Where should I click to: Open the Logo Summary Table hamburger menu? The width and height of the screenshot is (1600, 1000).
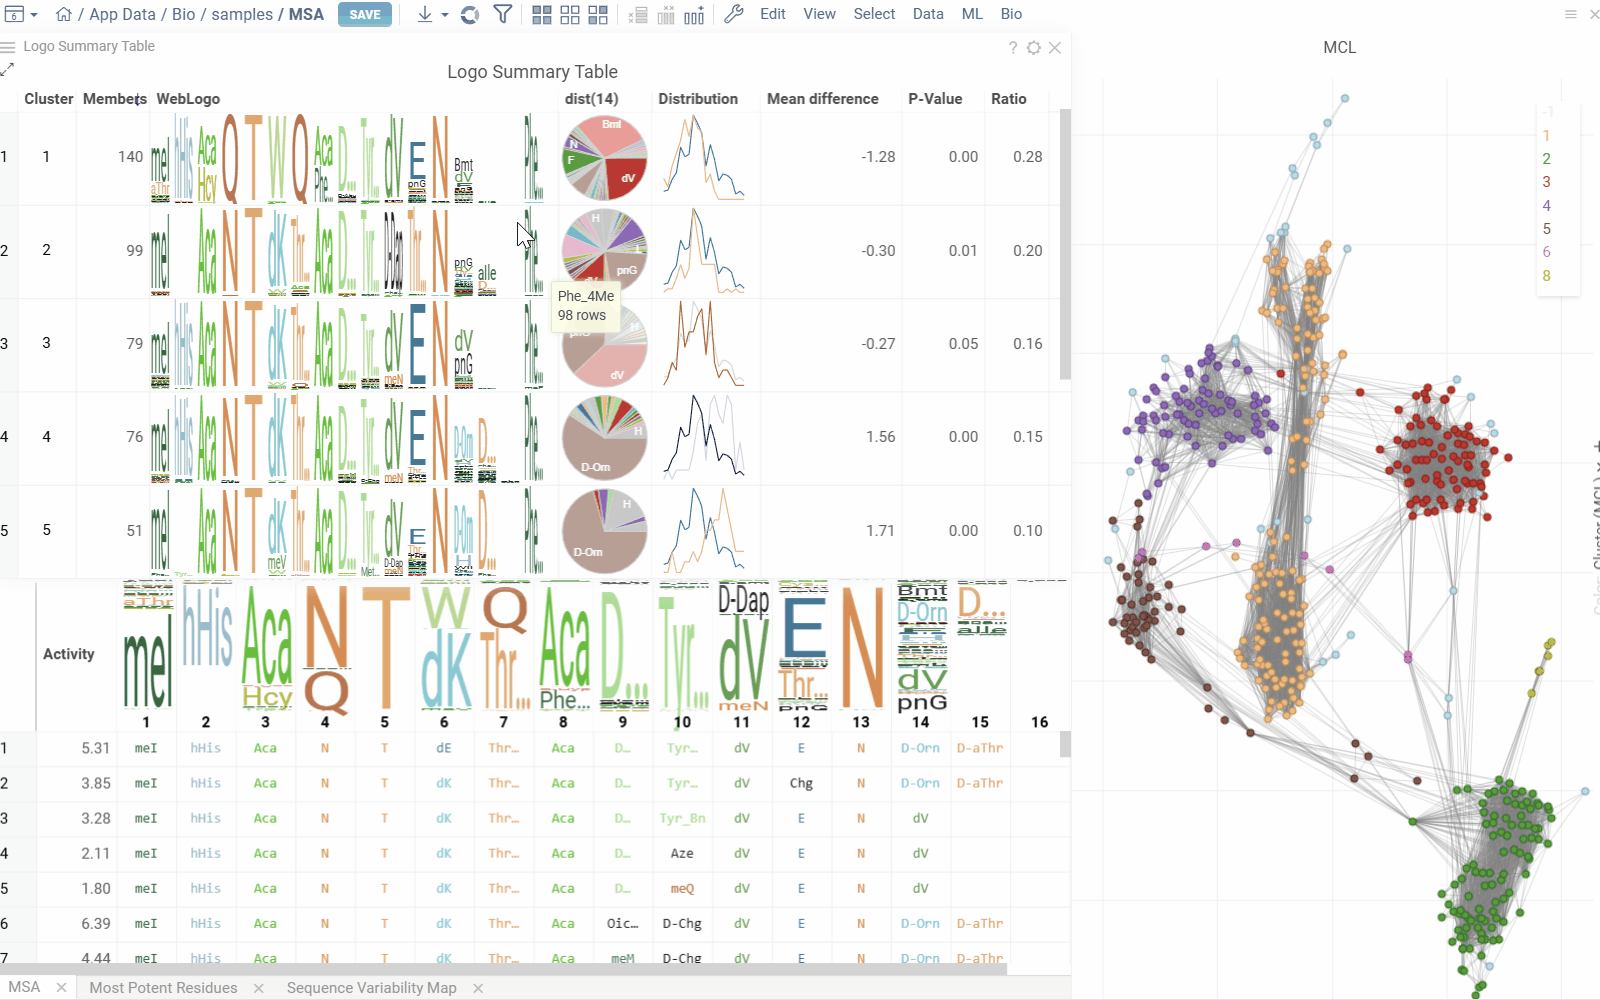click(9, 47)
